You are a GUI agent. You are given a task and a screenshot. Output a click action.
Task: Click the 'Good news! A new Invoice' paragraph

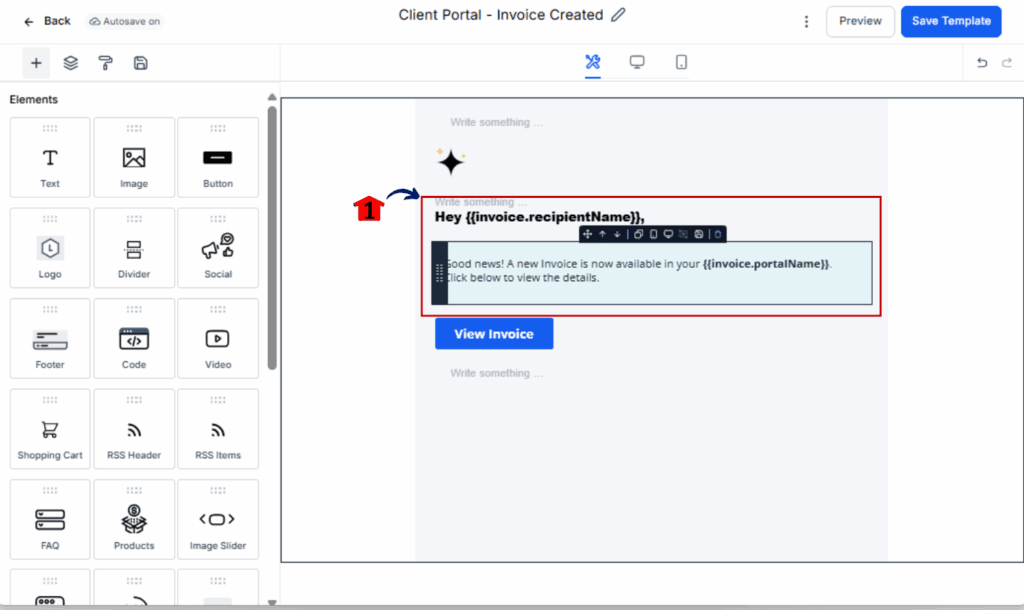(x=639, y=270)
